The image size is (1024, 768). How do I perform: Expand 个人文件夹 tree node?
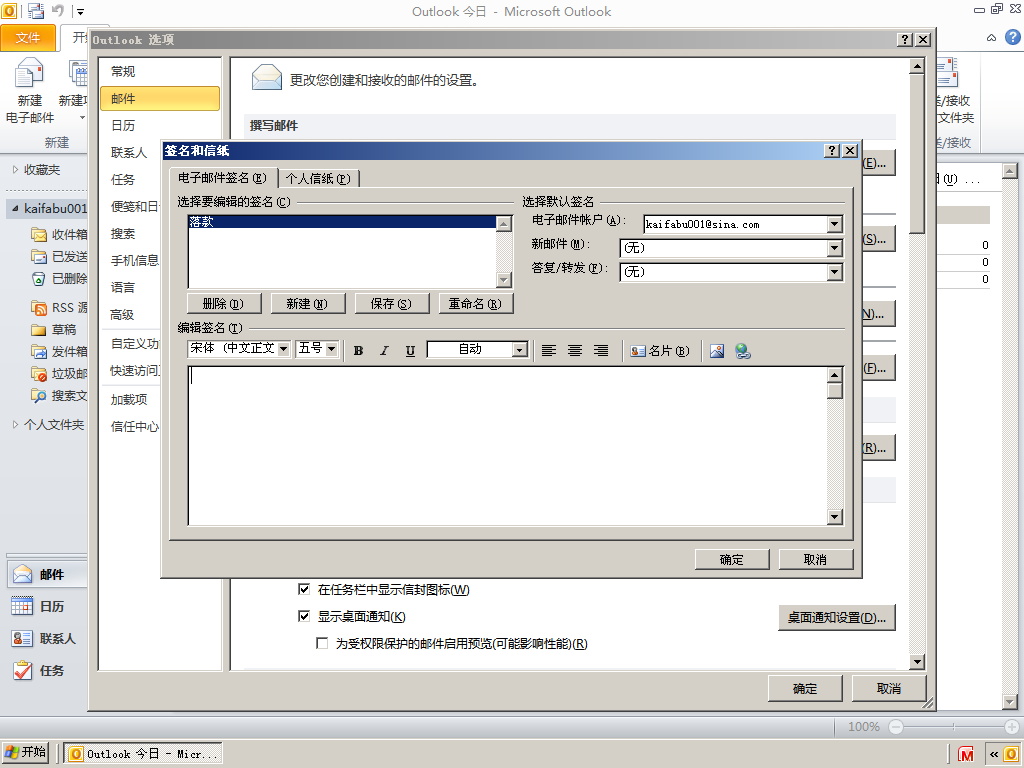[15, 424]
